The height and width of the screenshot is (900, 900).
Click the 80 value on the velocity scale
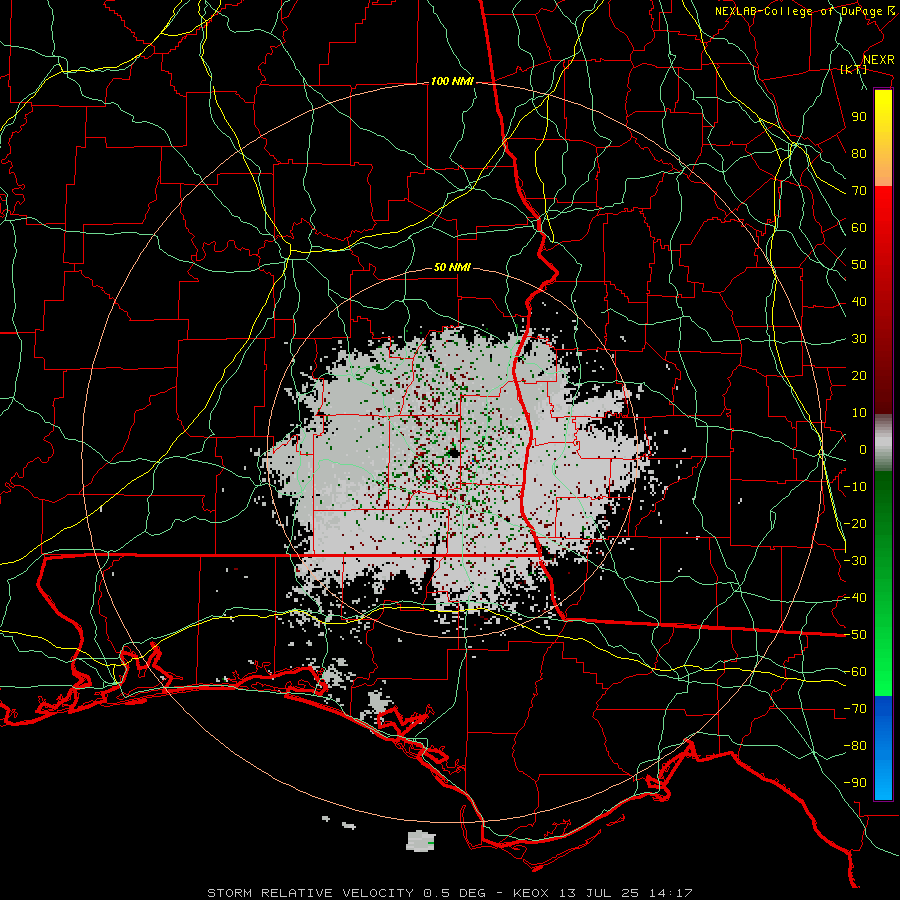point(859,154)
